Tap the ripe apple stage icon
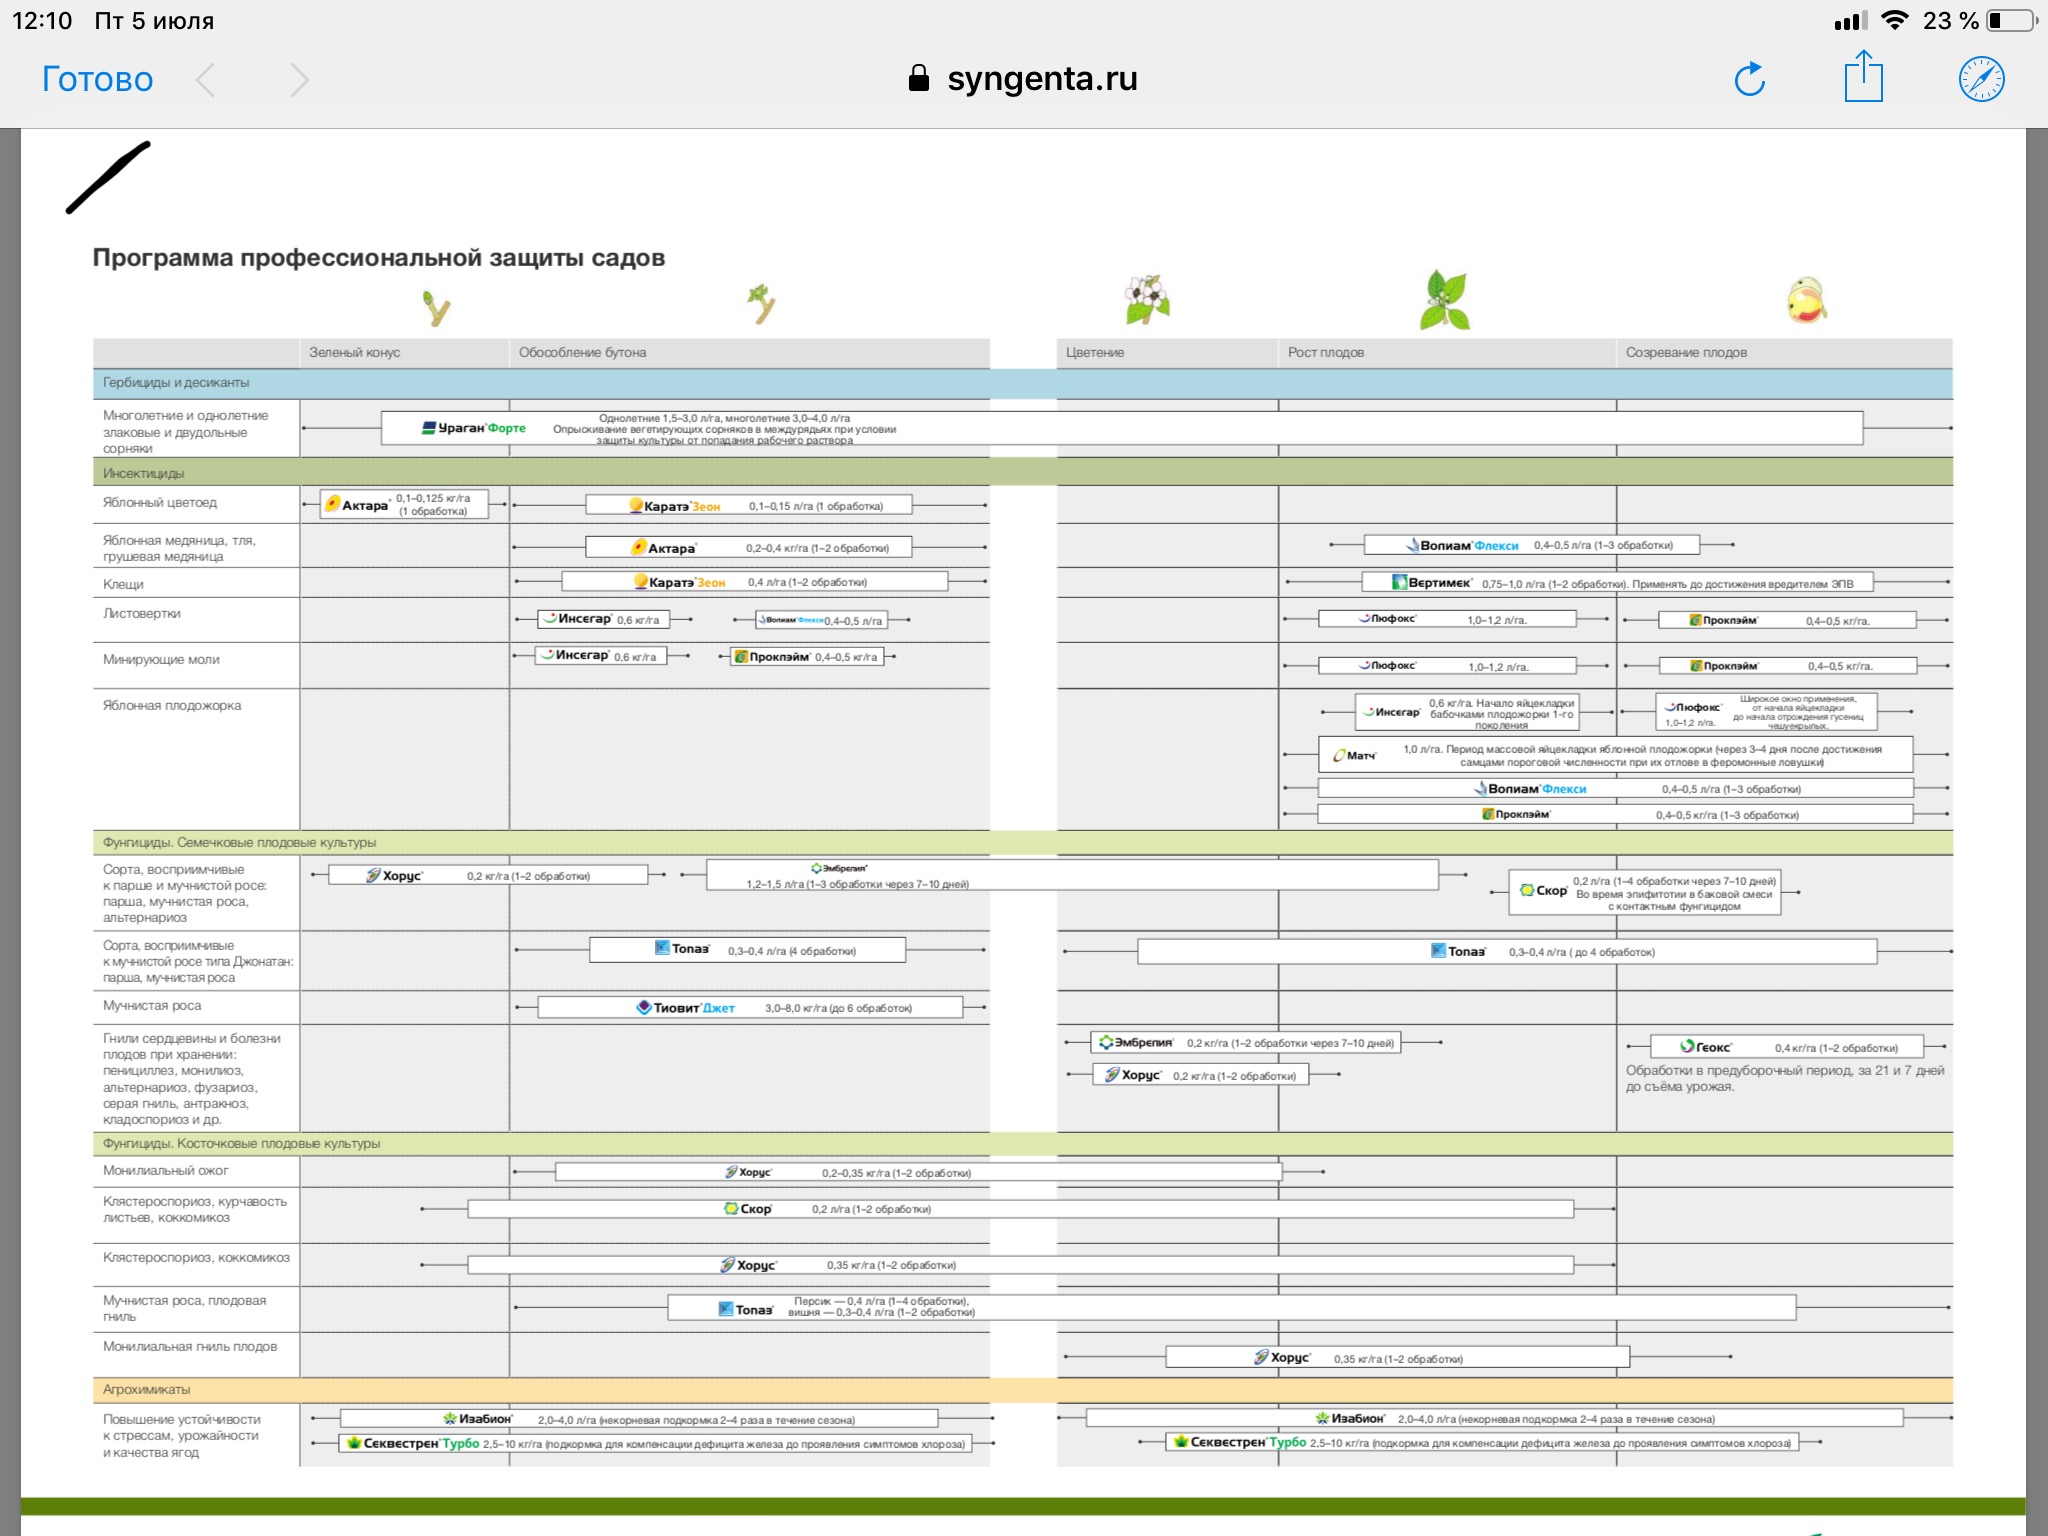This screenshot has height=1536, width=2048. (1806, 300)
